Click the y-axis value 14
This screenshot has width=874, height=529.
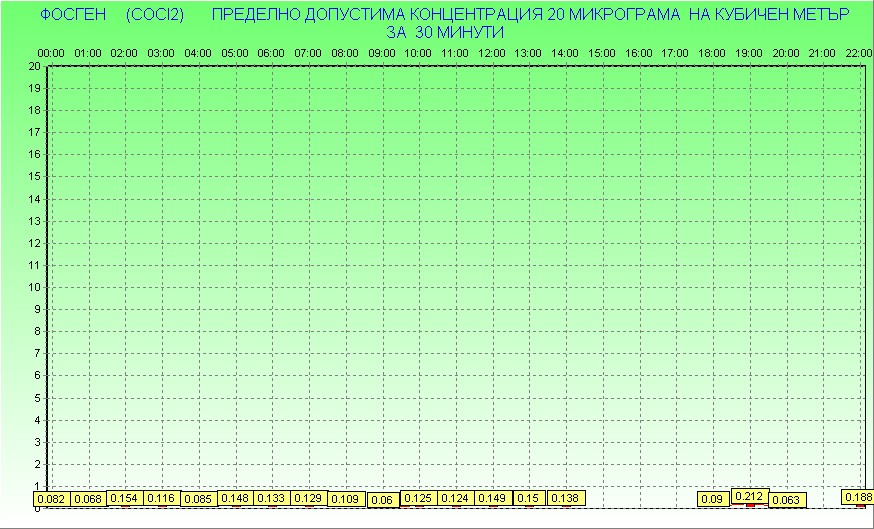click(35, 199)
